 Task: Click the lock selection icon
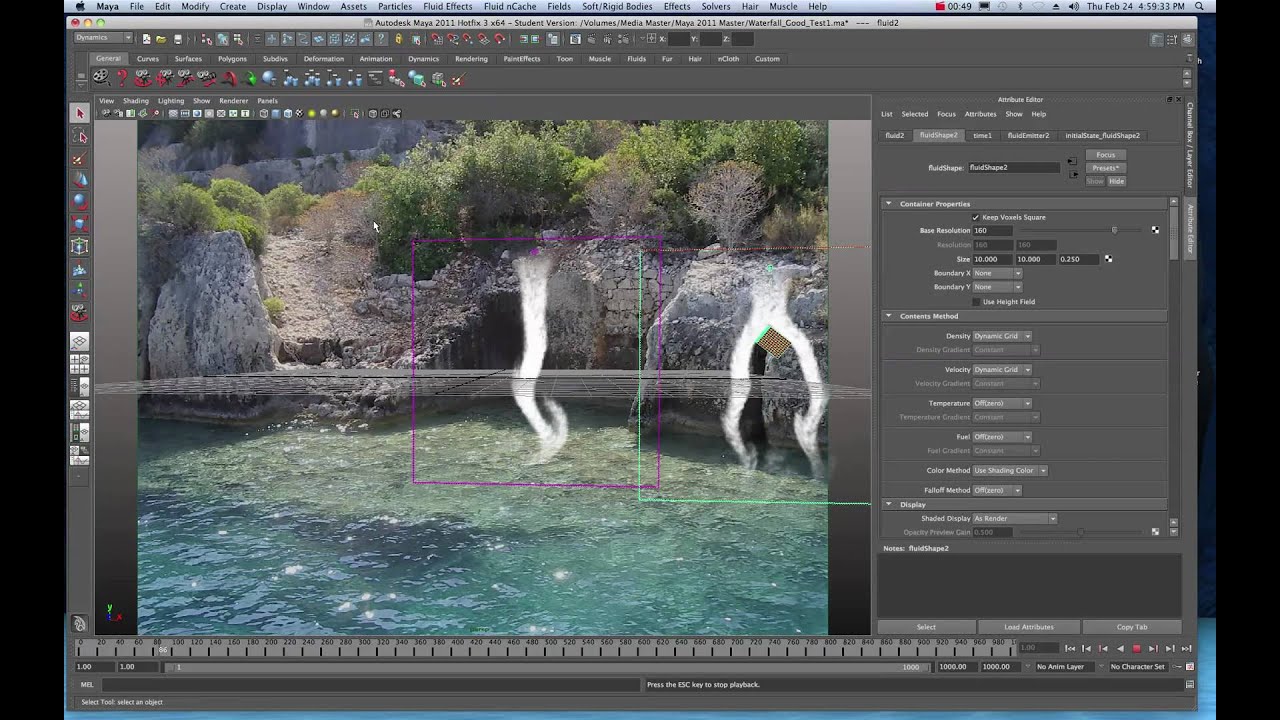[x=398, y=39]
